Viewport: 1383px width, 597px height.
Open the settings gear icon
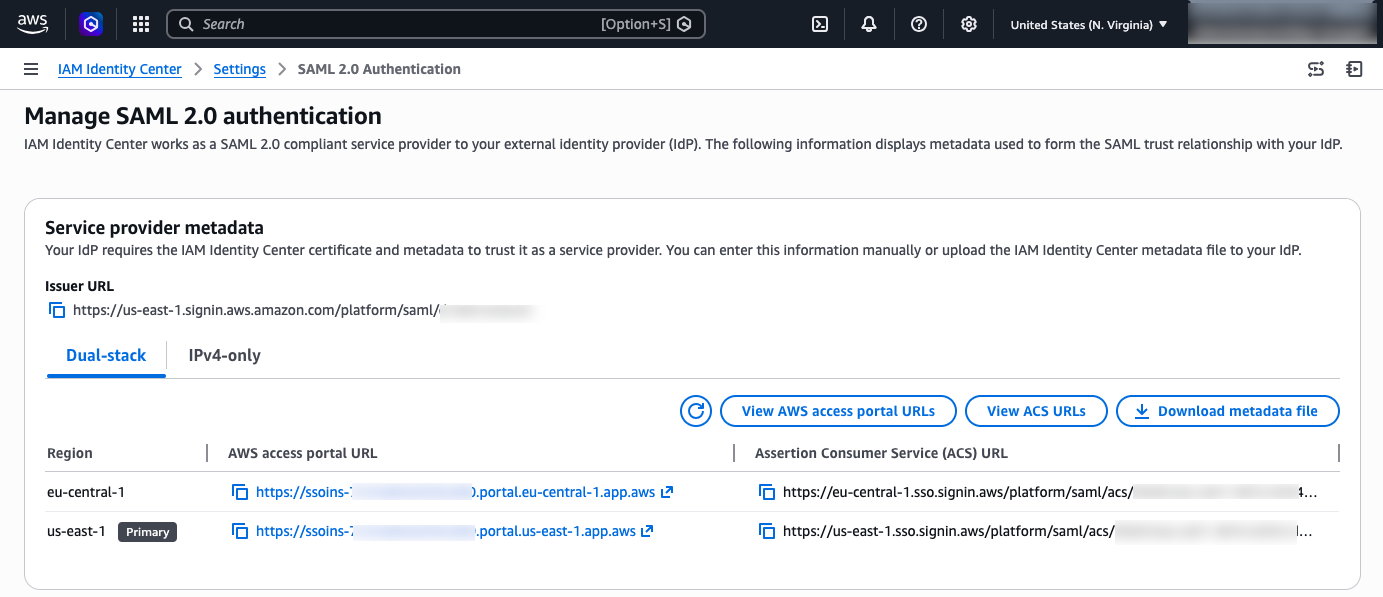coord(968,24)
